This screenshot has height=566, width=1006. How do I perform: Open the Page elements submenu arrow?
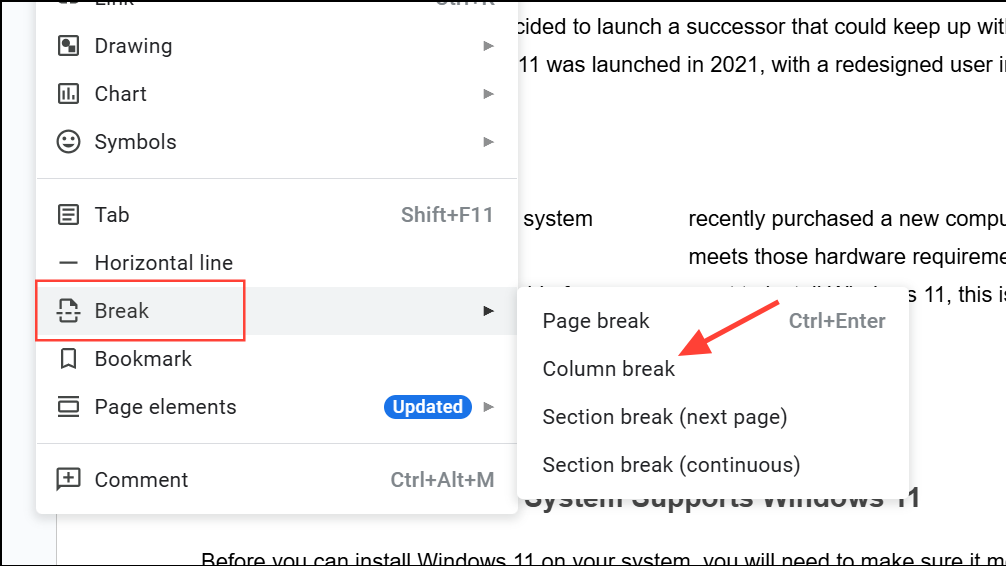pyautogui.click(x=488, y=407)
